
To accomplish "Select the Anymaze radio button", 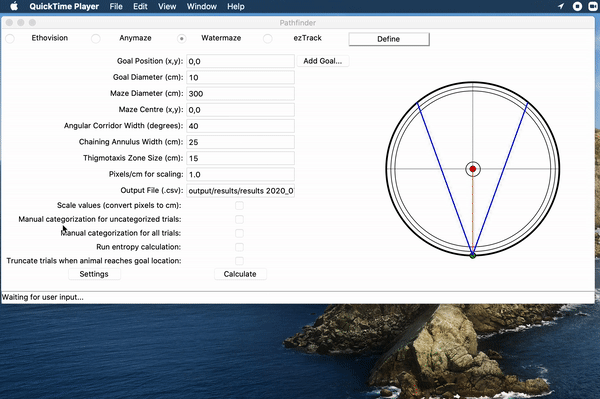I will tap(96, 38).
